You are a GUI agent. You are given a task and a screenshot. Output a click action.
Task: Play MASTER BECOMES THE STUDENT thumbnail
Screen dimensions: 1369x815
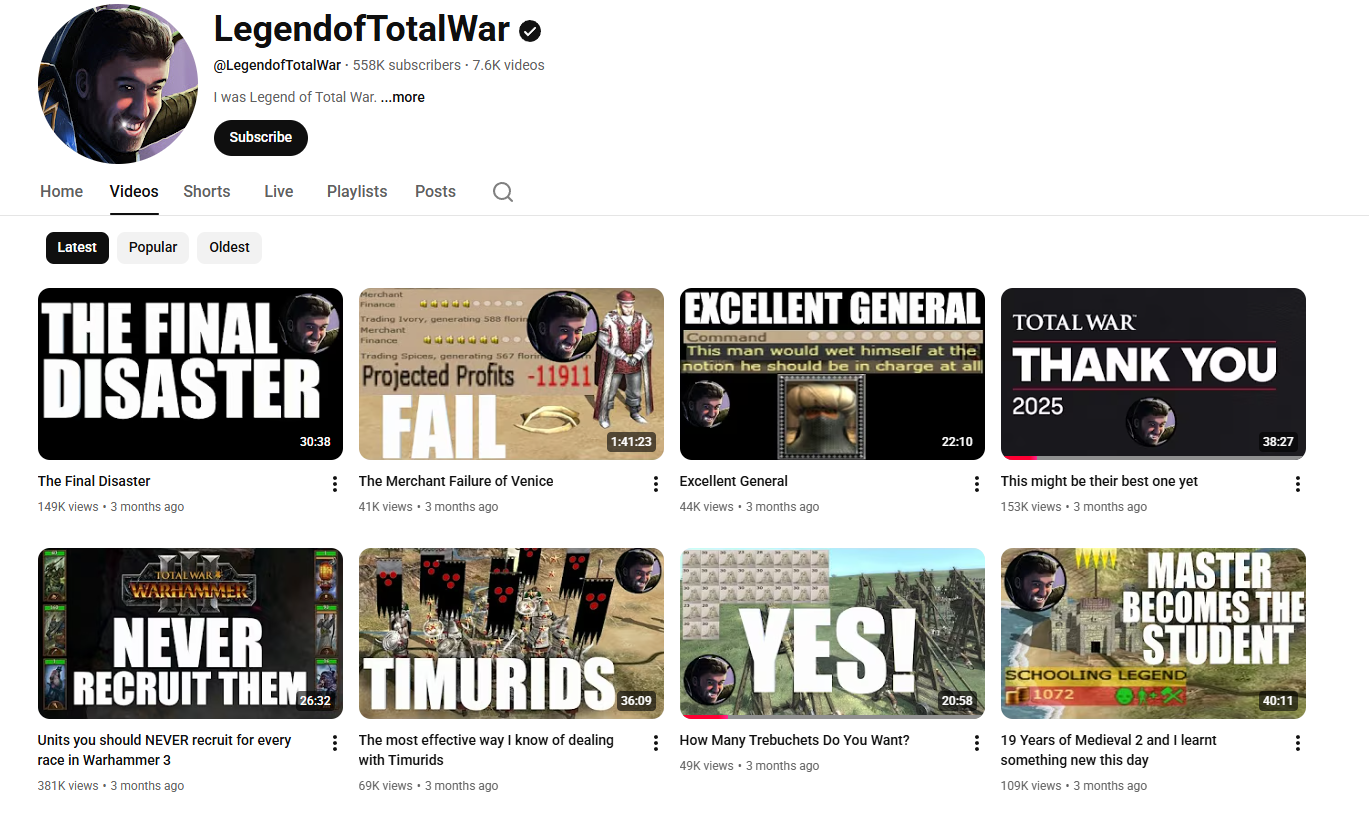coord(1153,633)
